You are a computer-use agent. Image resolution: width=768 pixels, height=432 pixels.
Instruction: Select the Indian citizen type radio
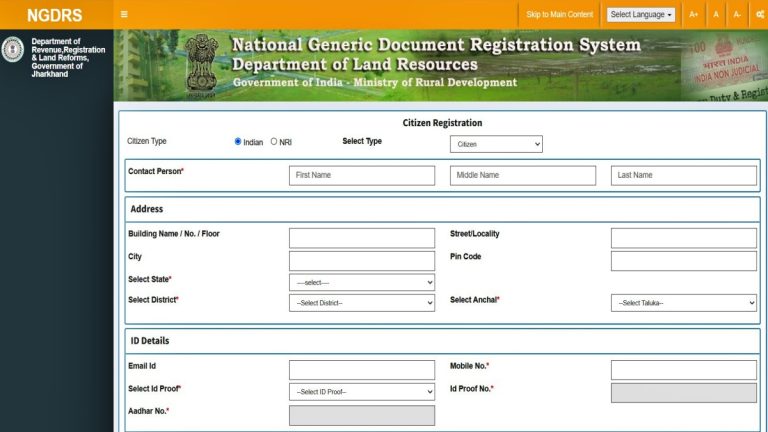tap(238, 142)
